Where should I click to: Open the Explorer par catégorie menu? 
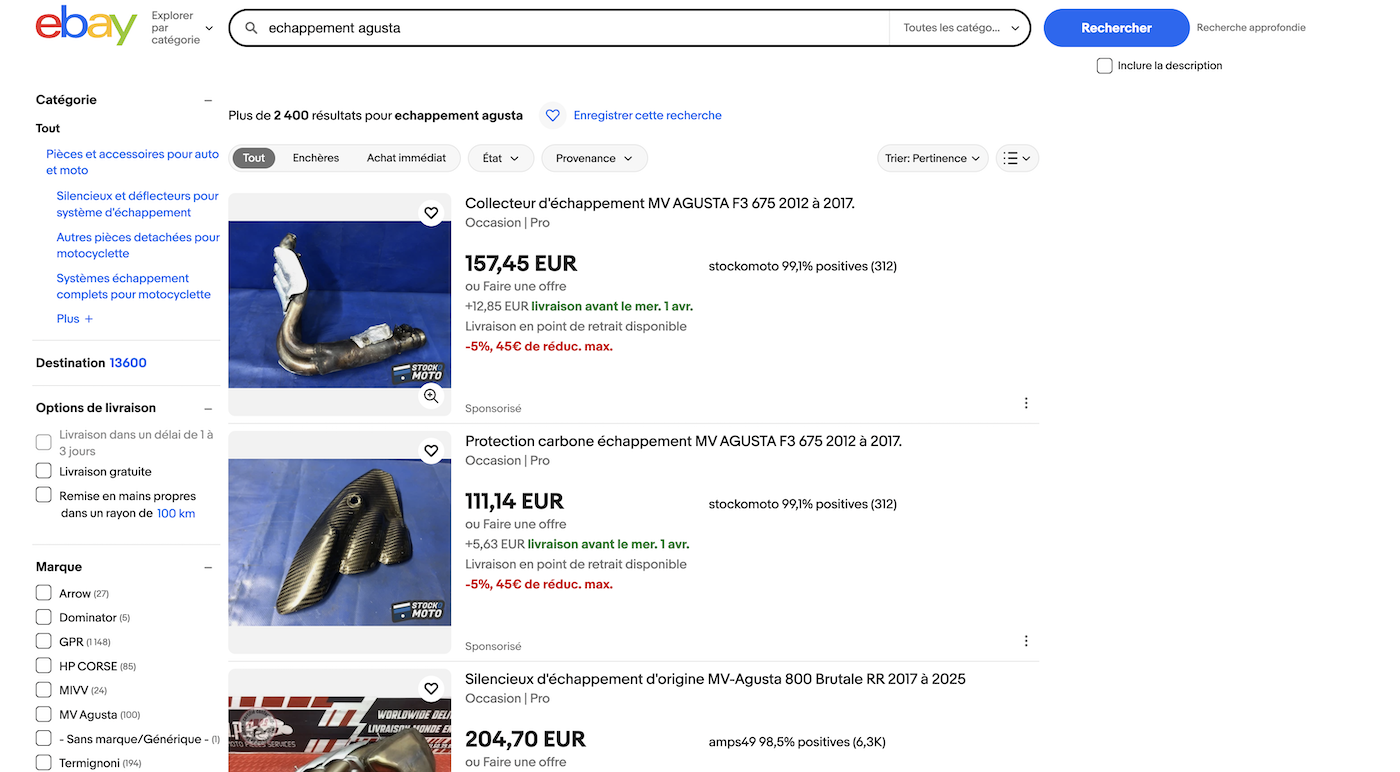[x=182, y=28]
